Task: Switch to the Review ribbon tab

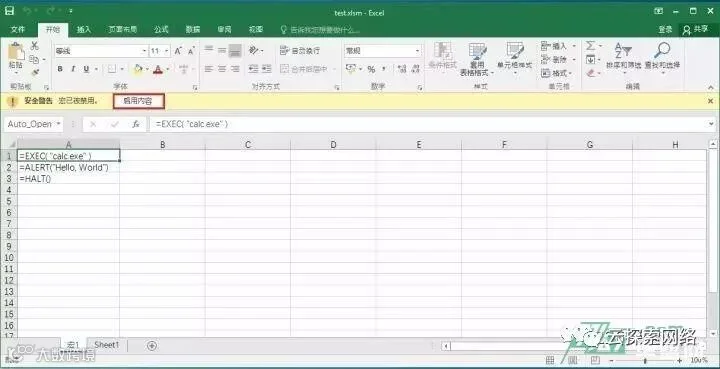Action: pyautogui.click(x=225, y=29)
